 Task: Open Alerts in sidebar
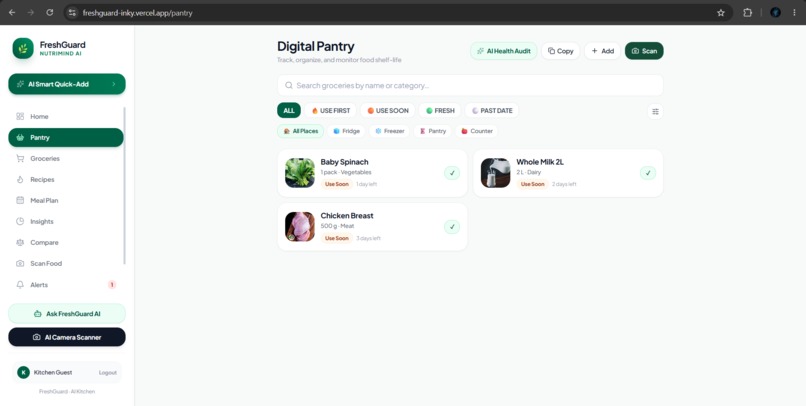click(66, 285)
